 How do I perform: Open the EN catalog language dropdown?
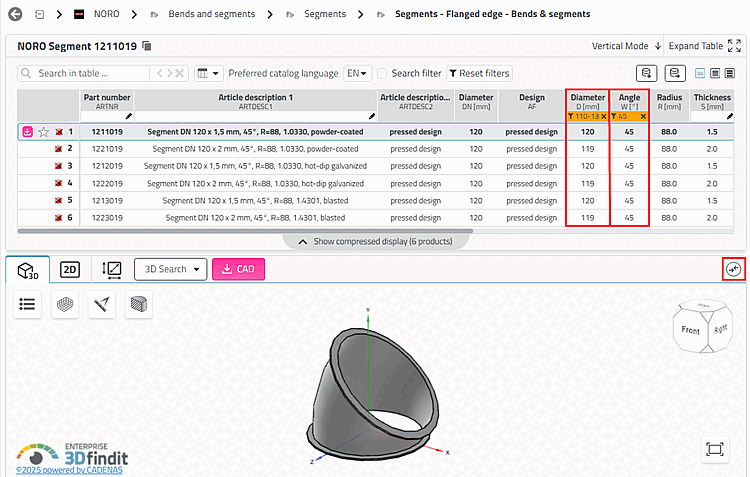[x=357, y=73]
